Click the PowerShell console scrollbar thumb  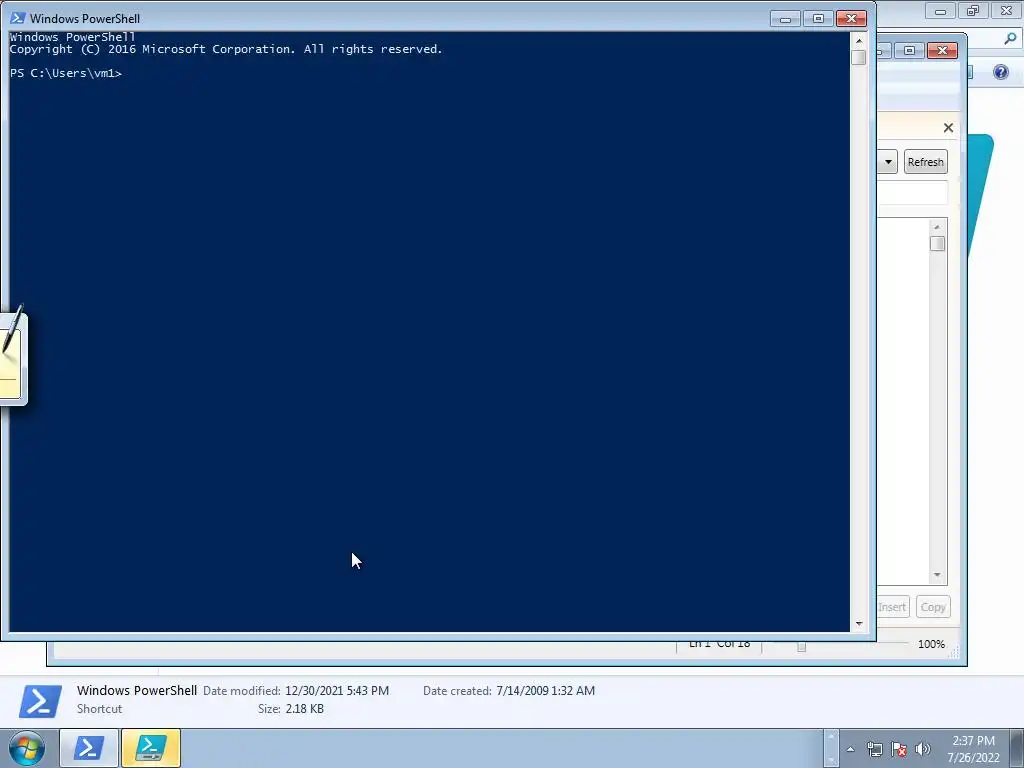point(859,57)
